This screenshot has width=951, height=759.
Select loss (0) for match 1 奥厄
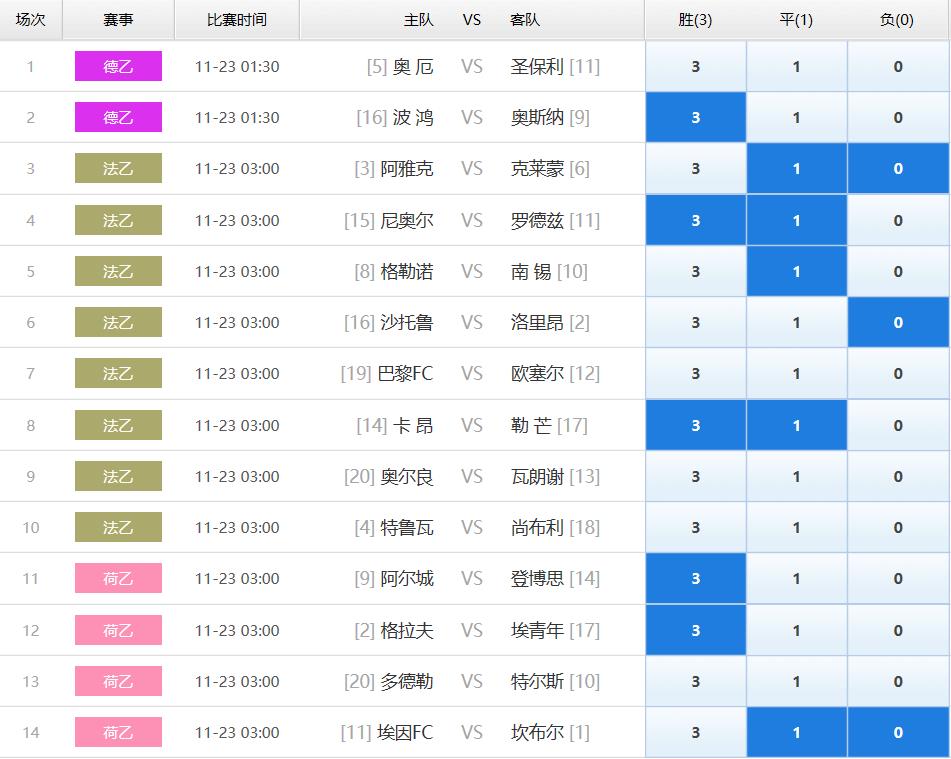tap(898, 66)
